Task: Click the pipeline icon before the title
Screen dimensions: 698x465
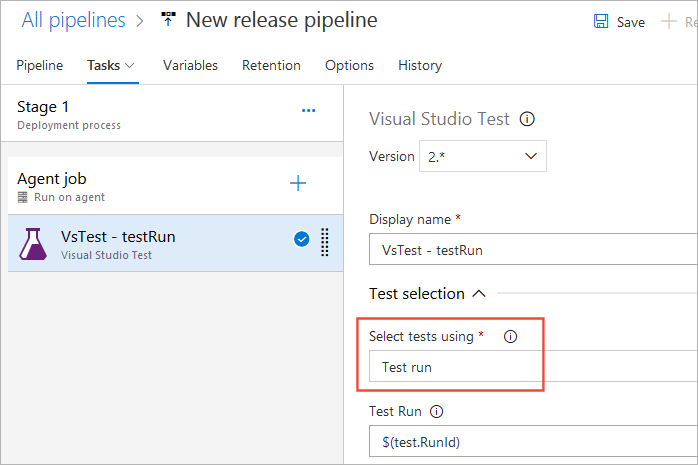Action: (168, 20)
